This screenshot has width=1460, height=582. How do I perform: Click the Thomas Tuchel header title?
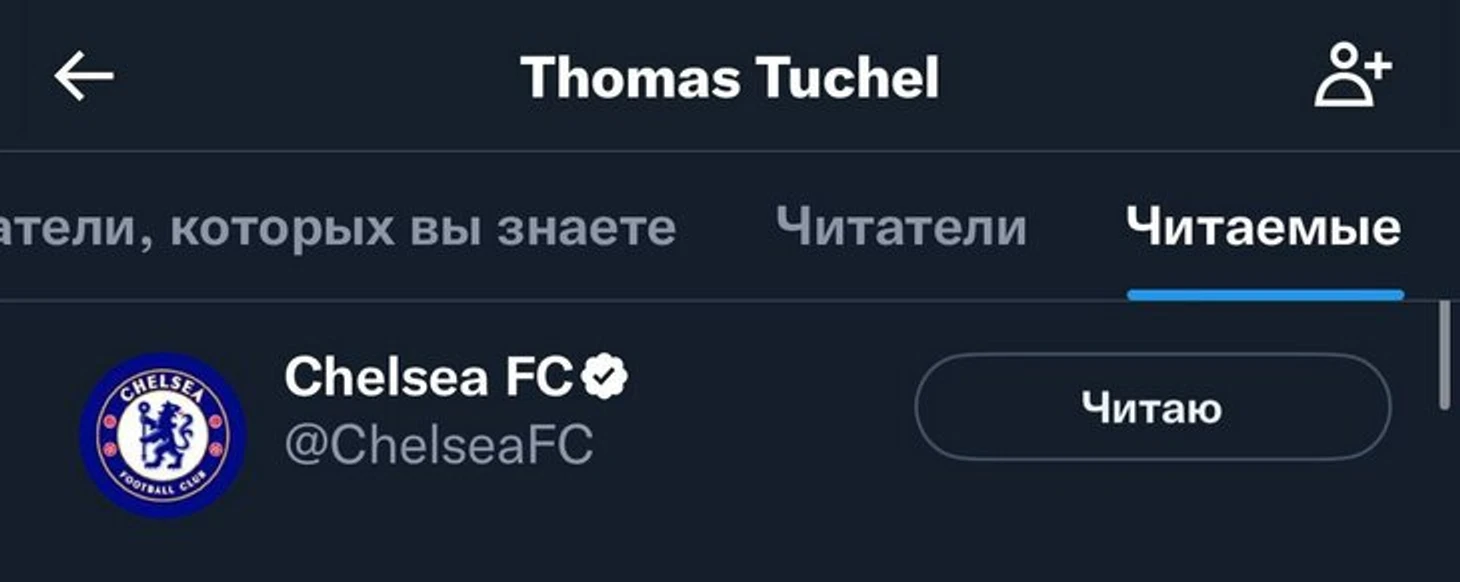[x=730, y=78]
